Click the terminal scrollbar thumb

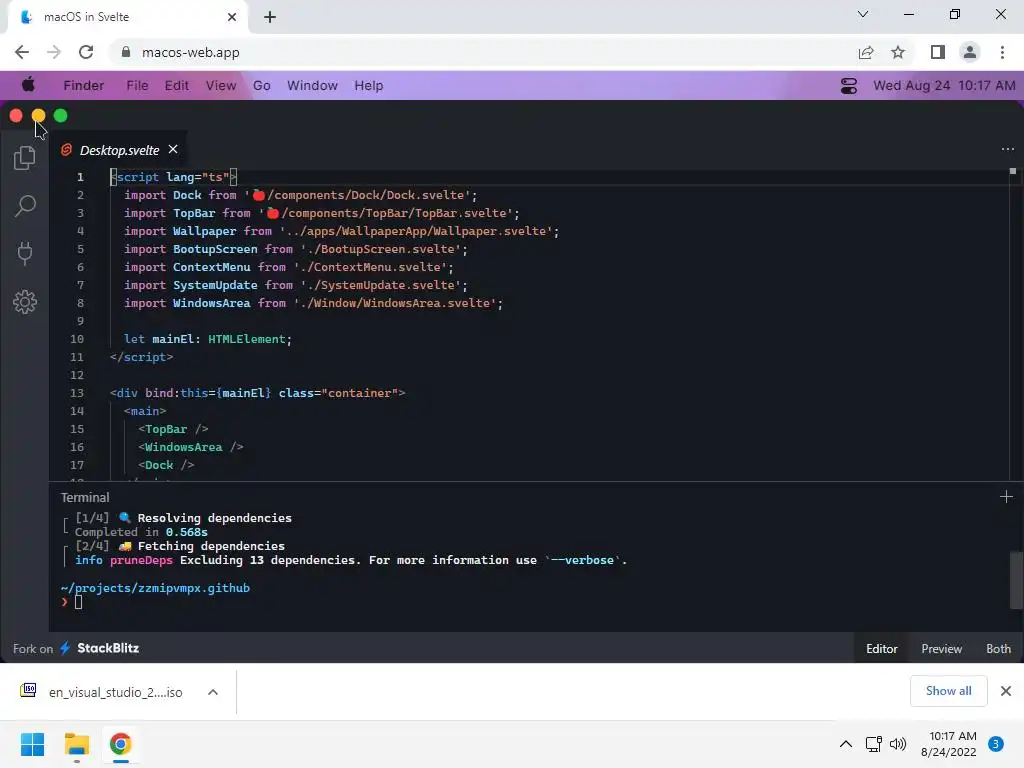pyautogui.click(x=1016, y=581)
